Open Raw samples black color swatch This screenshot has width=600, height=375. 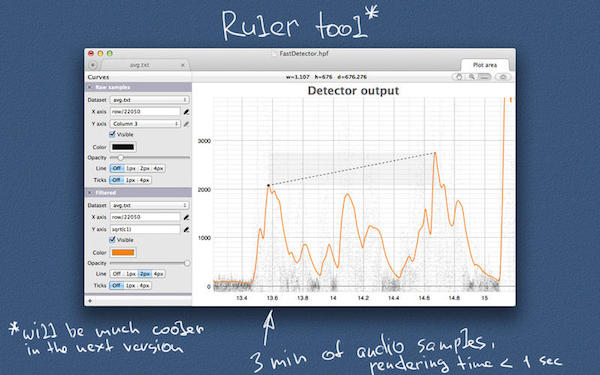pos(123,147)
